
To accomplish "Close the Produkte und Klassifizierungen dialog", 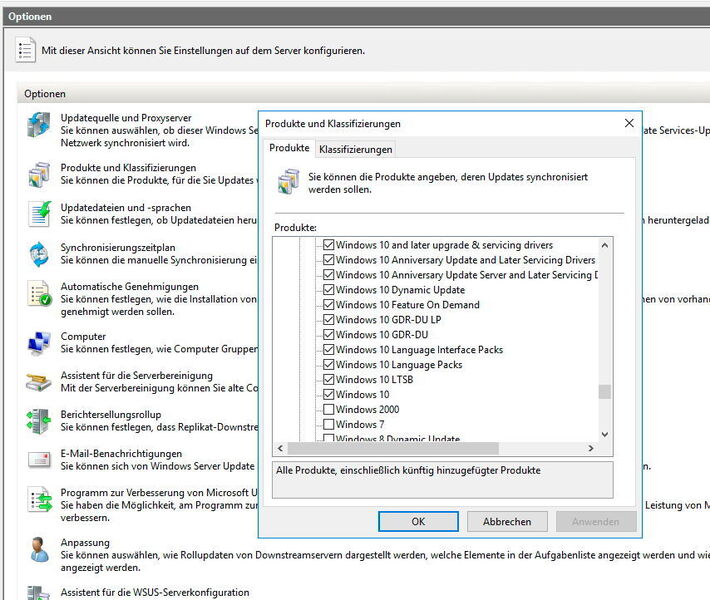I will coord(629,123).
